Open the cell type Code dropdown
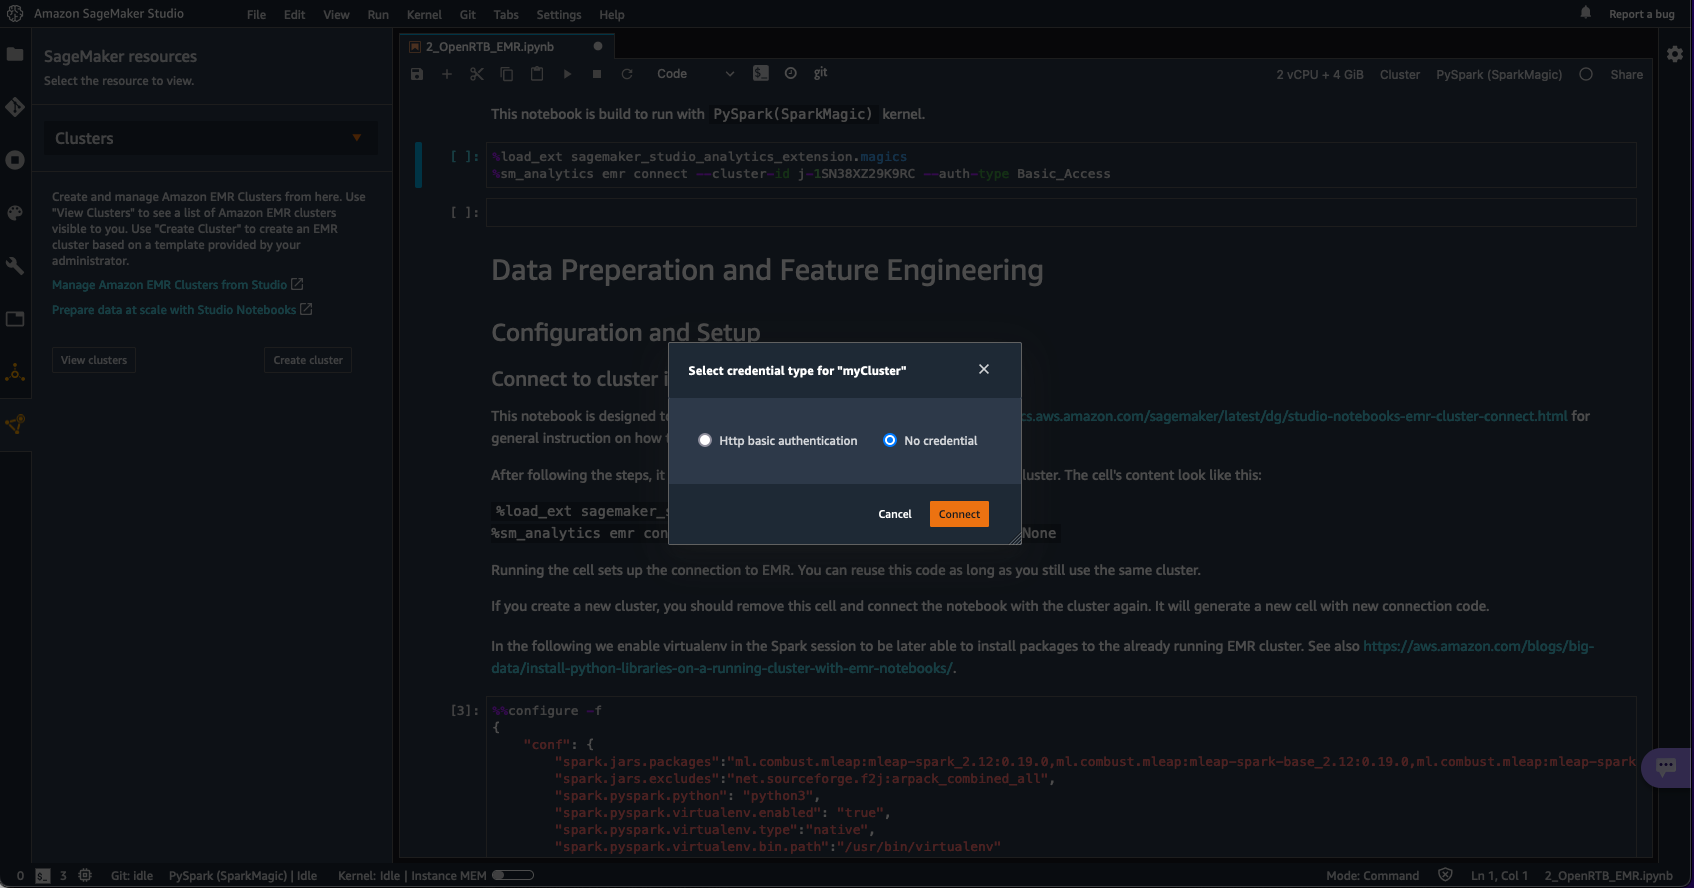Image resolution: width=1694 pixels, height=888 pixels. click(695, 74)
